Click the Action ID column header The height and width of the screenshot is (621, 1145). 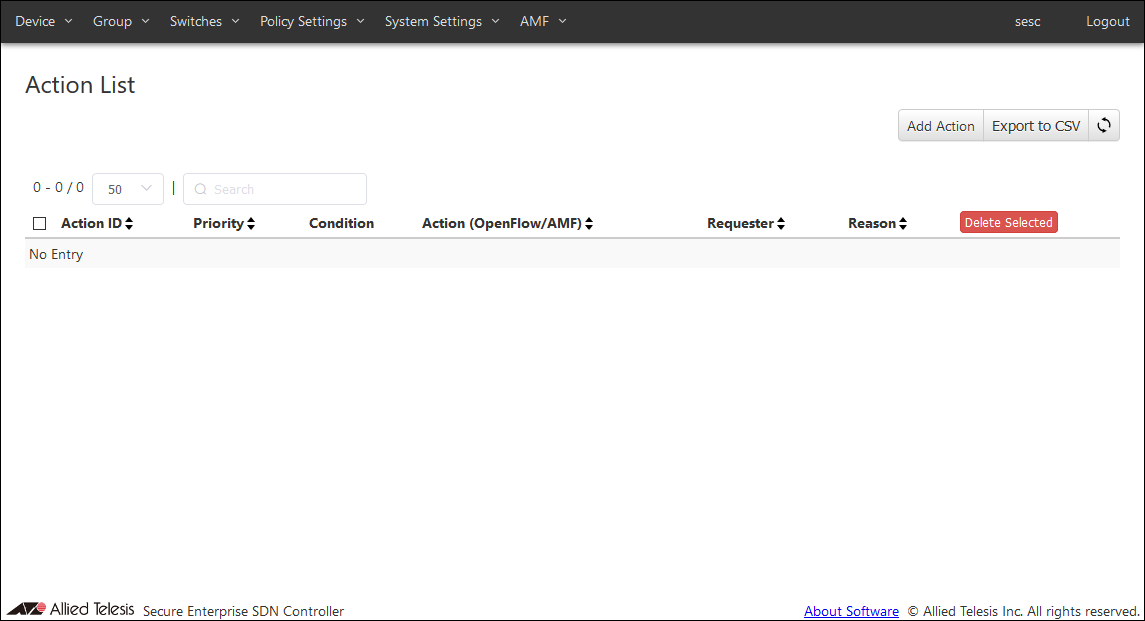point(91,224)
